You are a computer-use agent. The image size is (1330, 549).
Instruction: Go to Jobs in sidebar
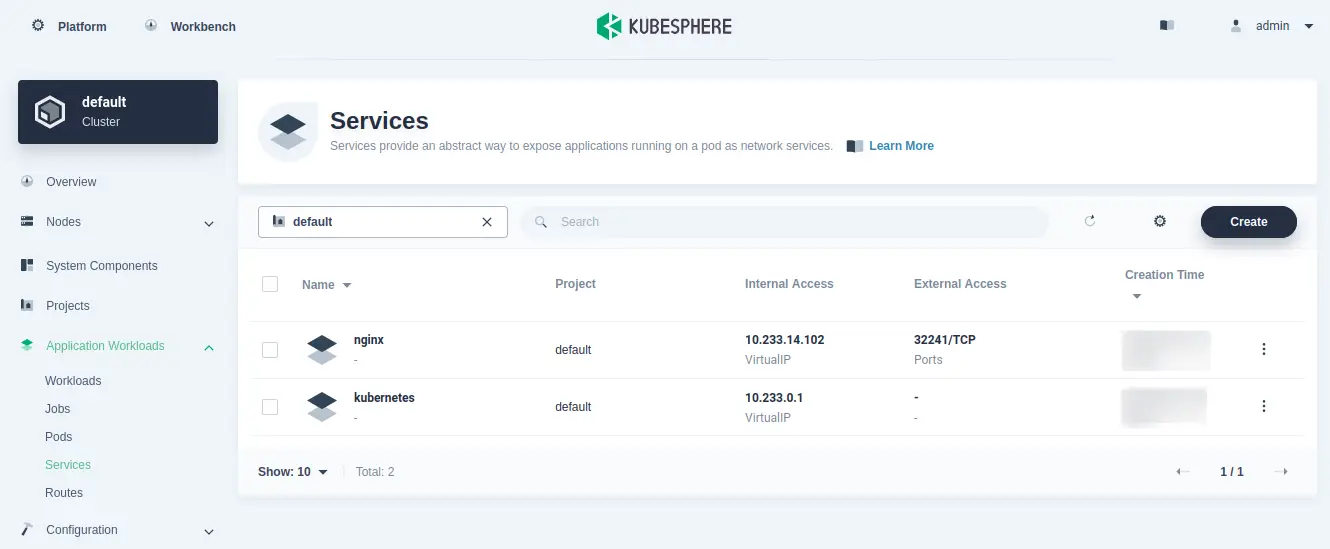[x=58, y=409]
